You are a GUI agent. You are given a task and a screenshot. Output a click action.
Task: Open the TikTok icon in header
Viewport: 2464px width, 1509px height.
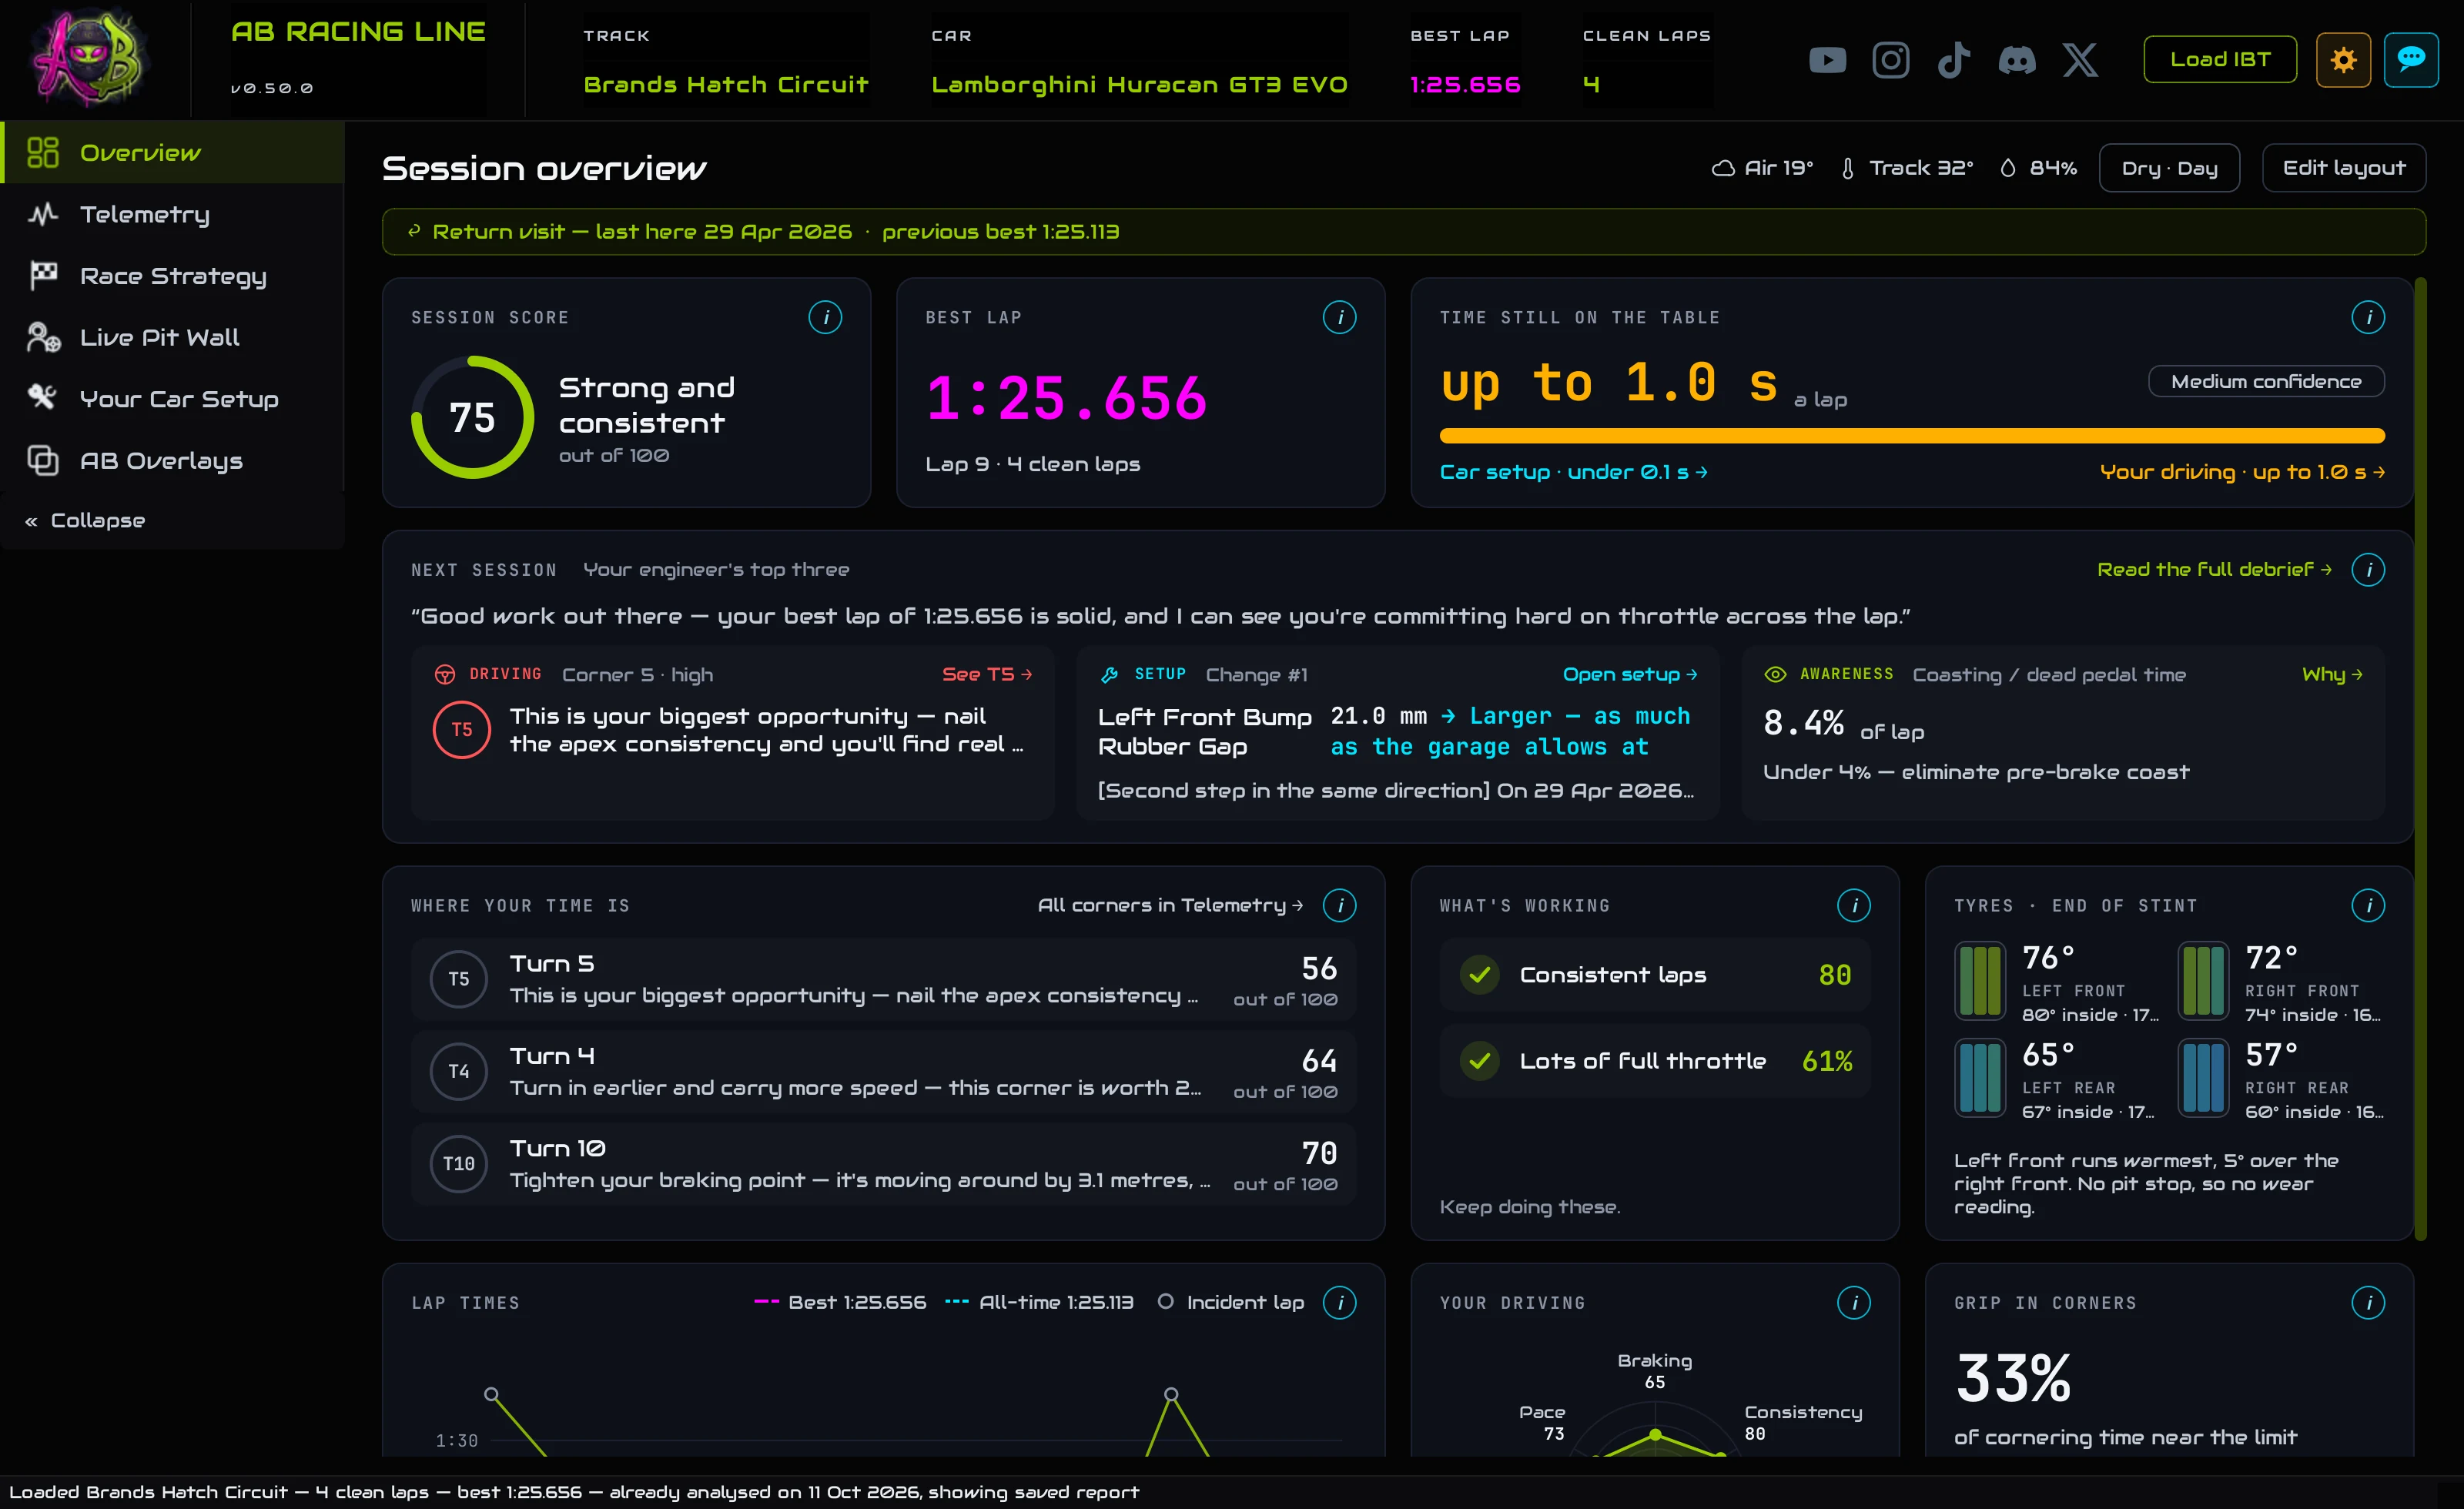[1953, 60]
